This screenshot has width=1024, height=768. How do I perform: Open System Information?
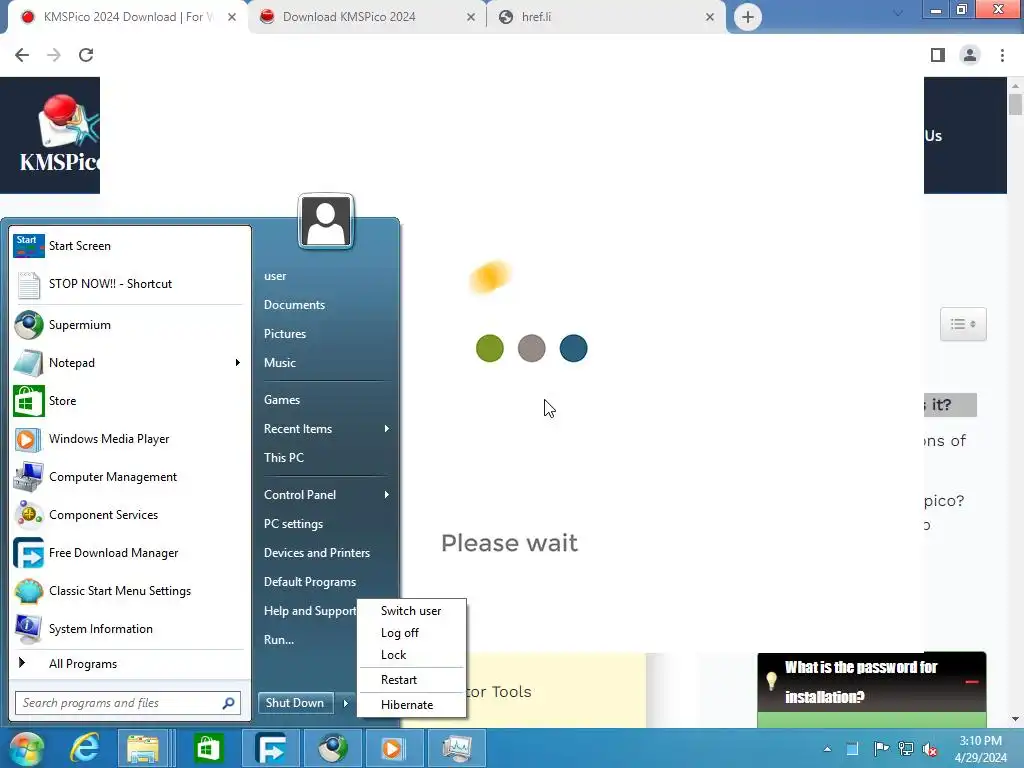click(x=129, y=628)
